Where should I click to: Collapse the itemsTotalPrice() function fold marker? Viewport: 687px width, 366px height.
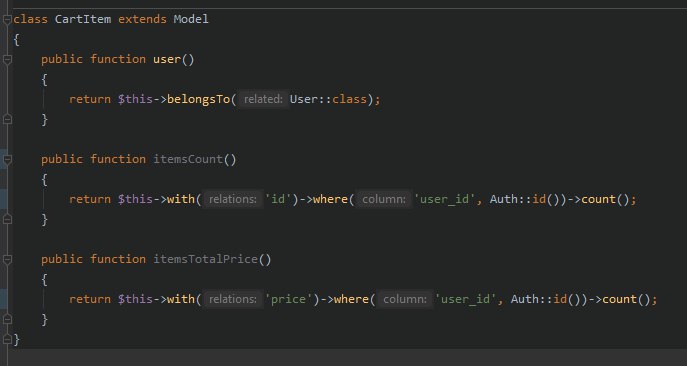coord(7,259)
